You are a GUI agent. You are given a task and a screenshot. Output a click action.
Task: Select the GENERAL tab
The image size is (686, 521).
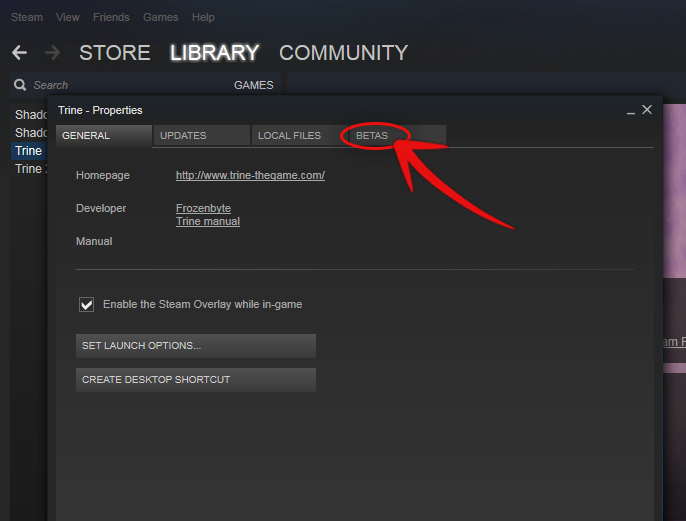pyautogui.click(x=104, y=136)
